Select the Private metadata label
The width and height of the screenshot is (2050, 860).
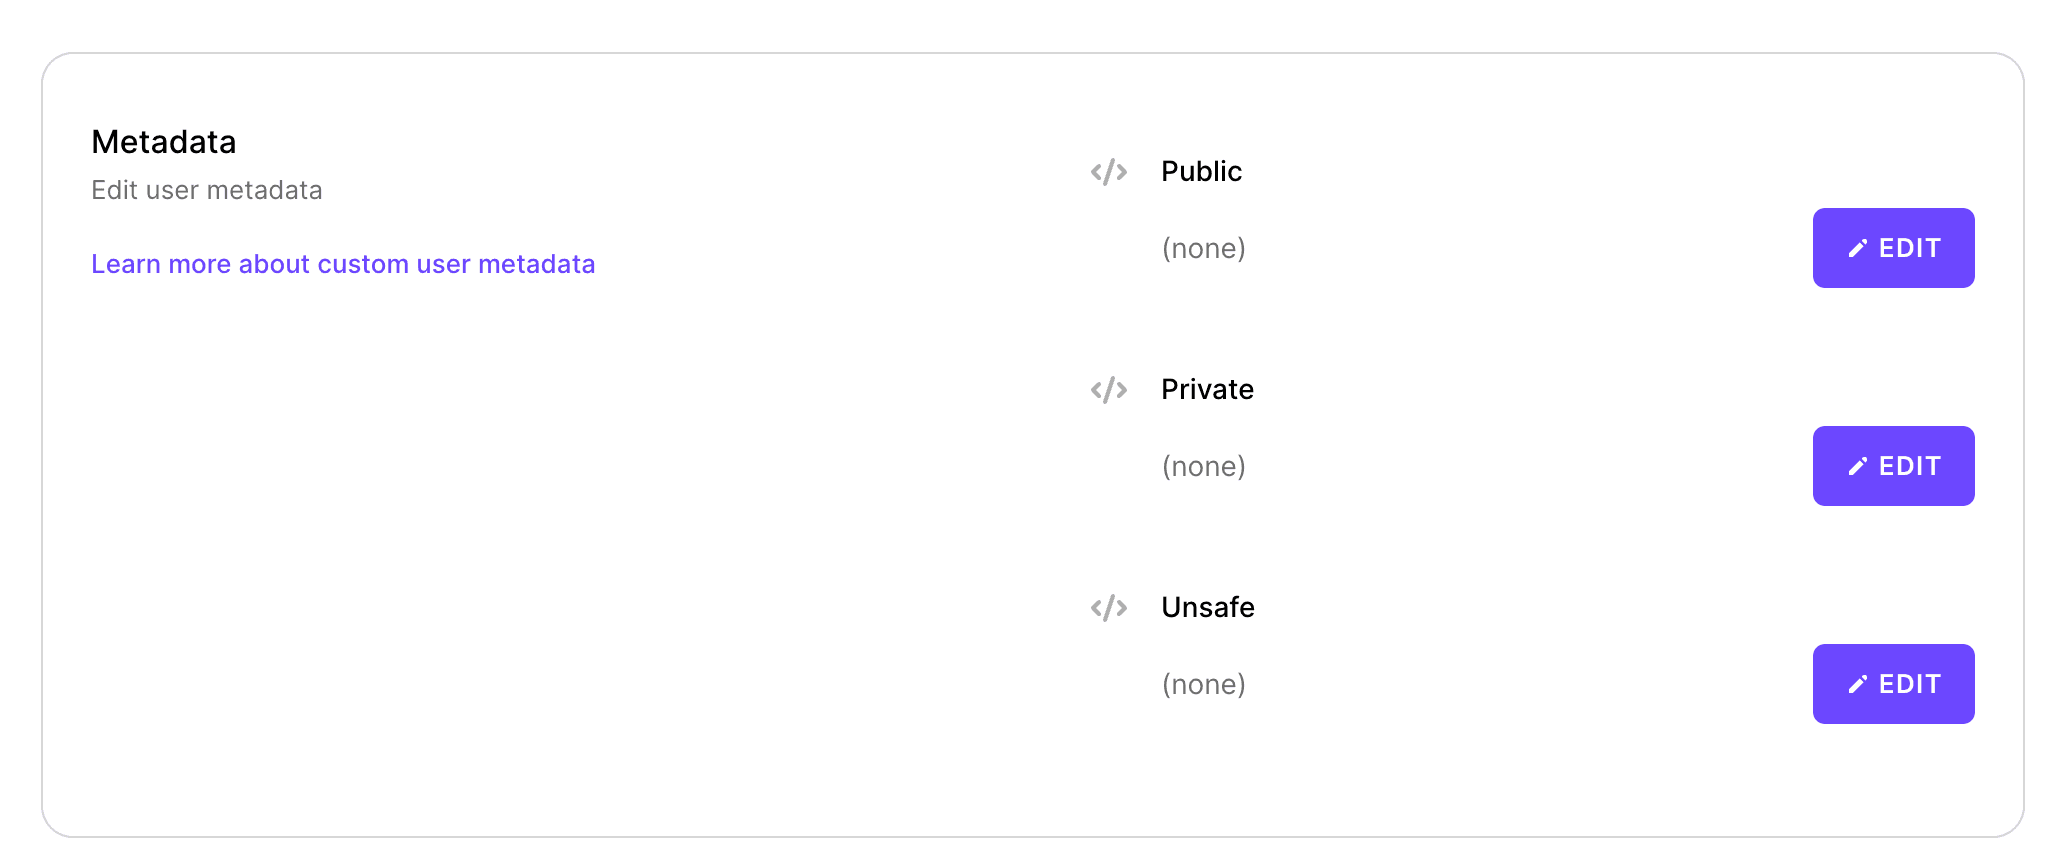point(1207,390)
